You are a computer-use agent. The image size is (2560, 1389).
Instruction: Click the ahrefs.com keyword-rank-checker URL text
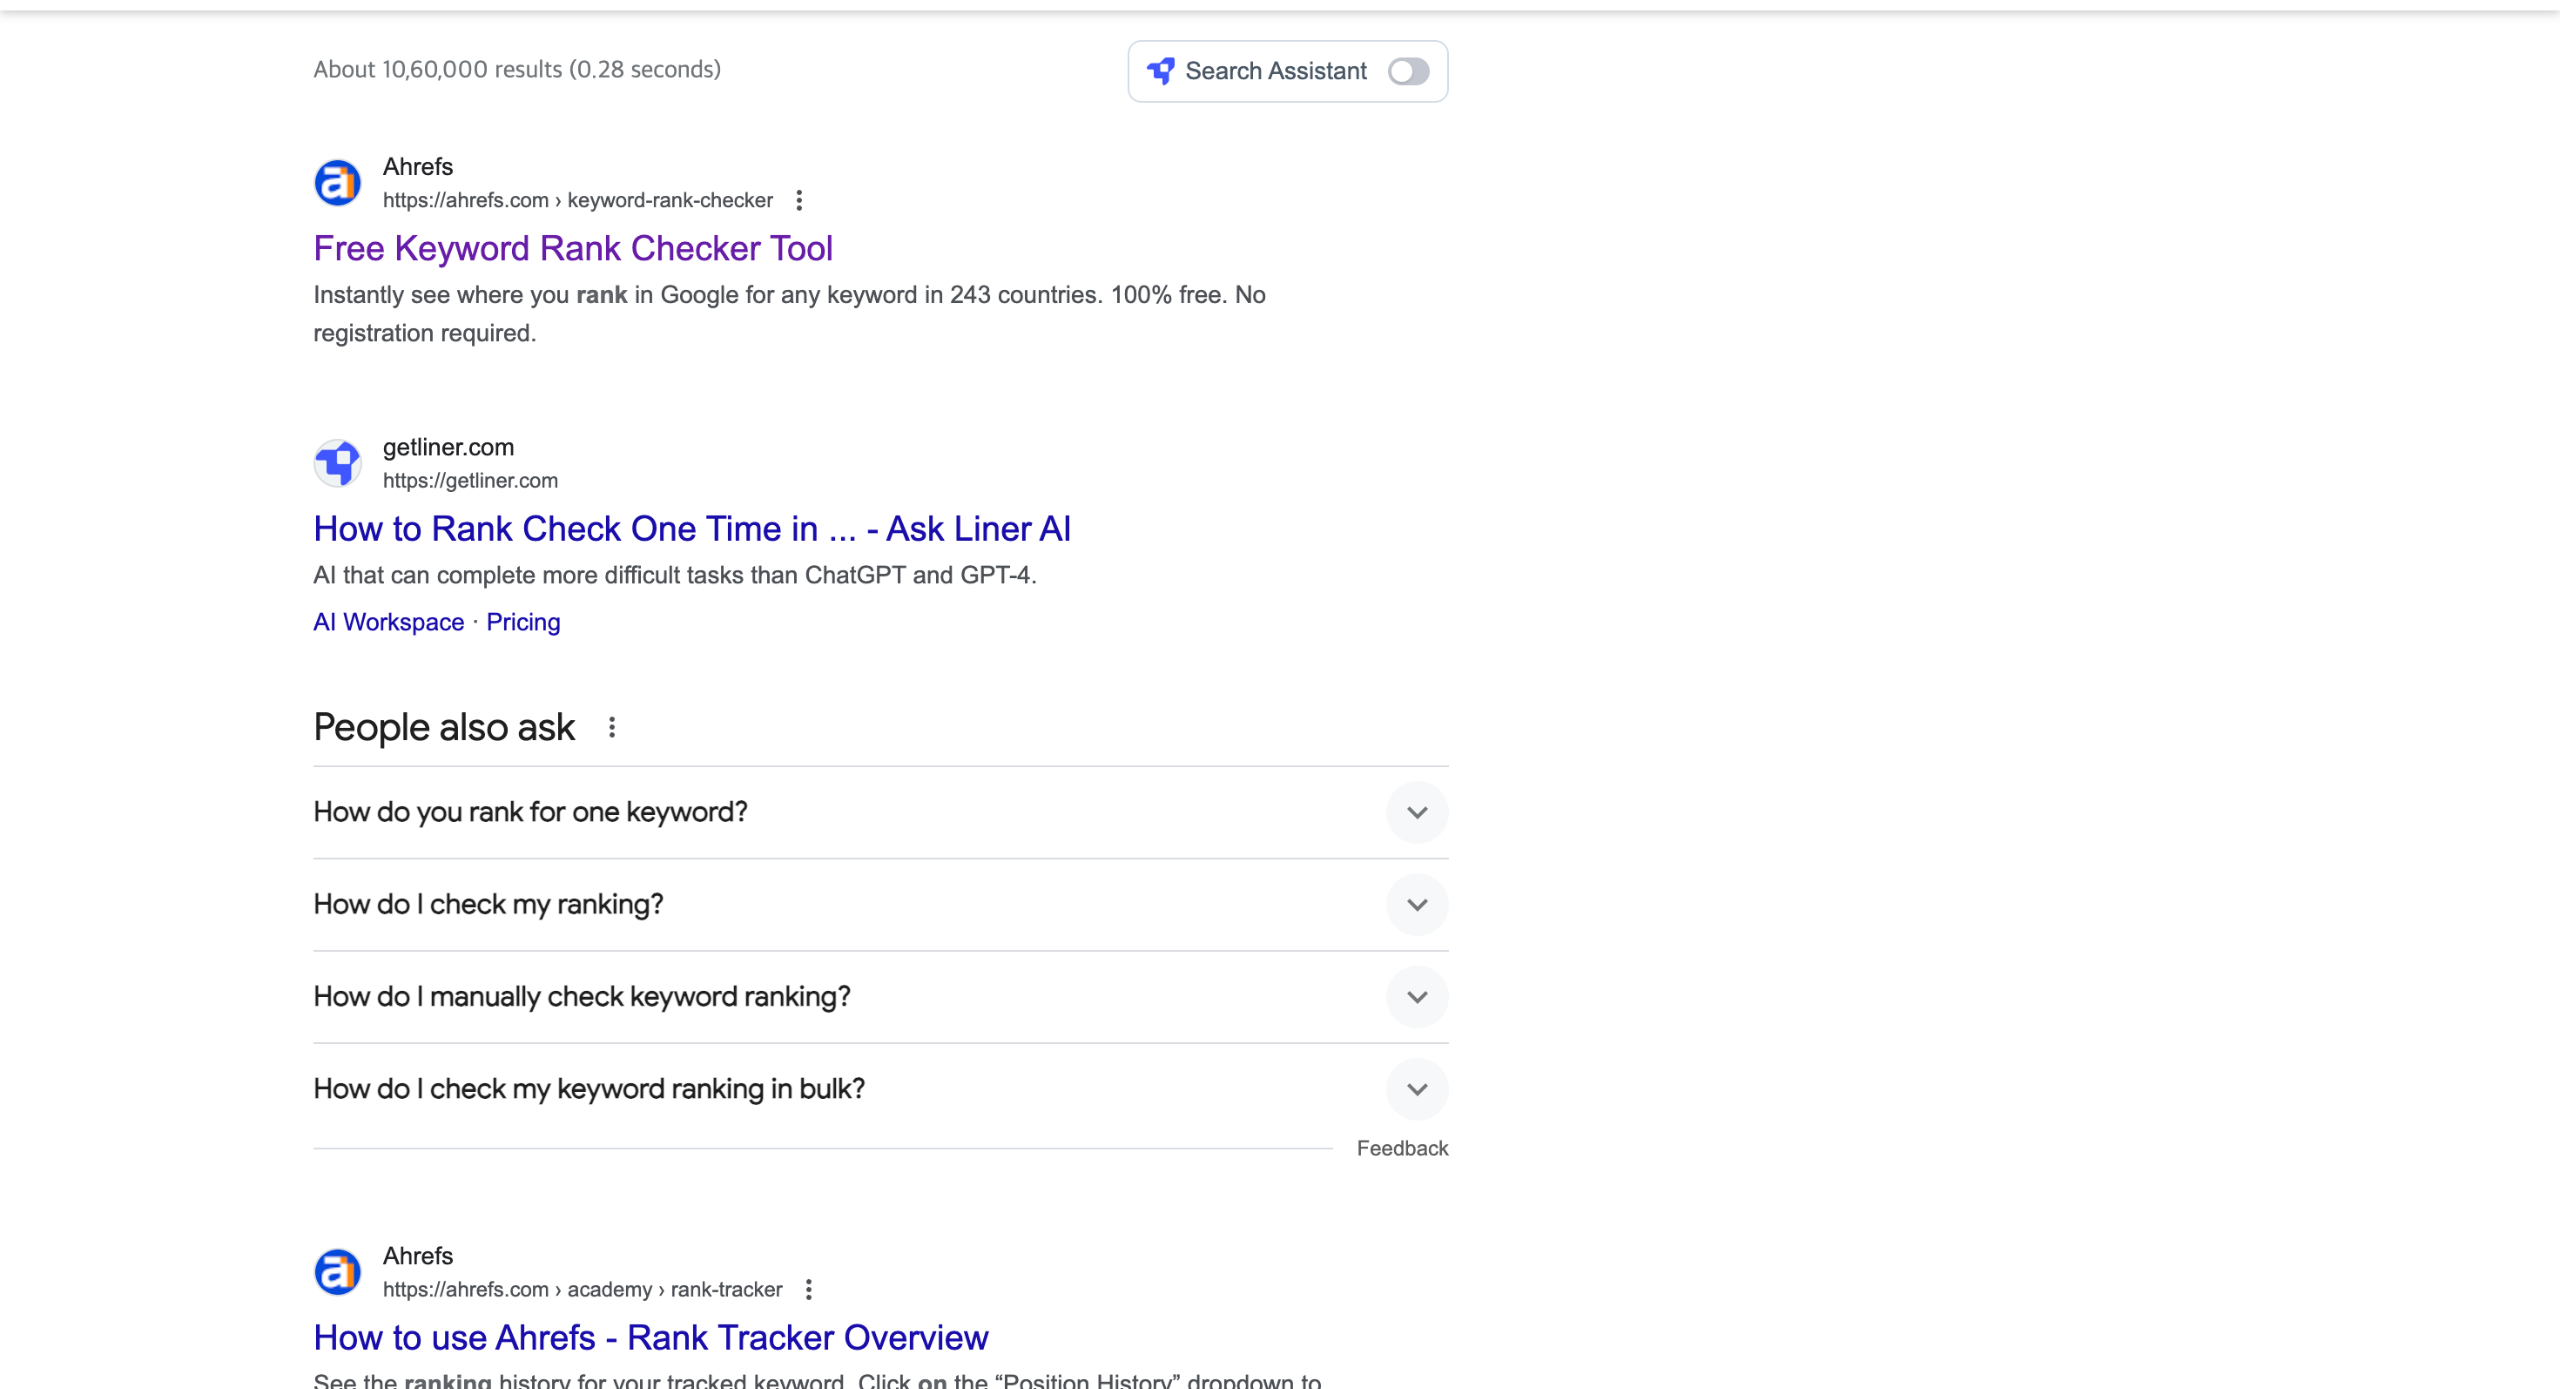pyautogui.click(x=578, y=200)
